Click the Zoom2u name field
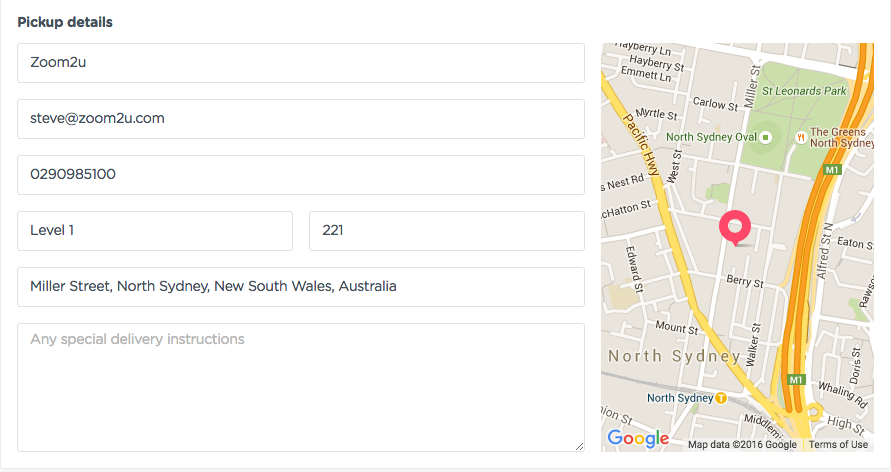Image resolution: width=891 pixels, height=472 pixels. click(x=301, y=62)
